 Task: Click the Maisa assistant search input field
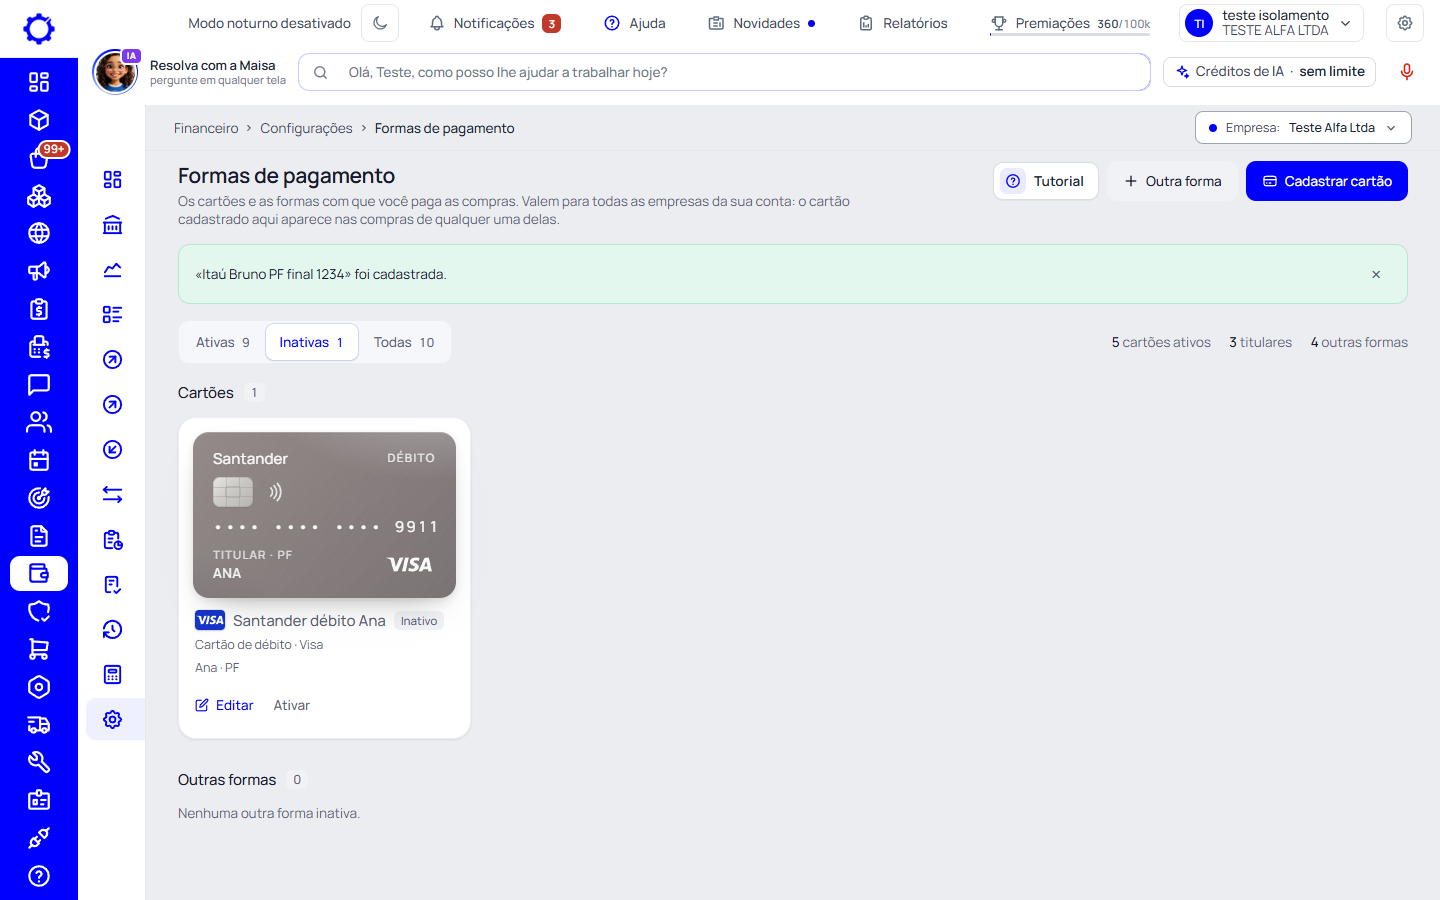tap(724, 72)
